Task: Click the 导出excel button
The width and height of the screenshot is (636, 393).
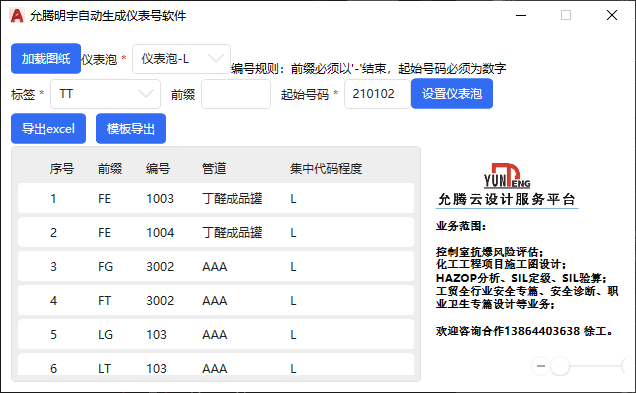Action: pyautogui.click(x=48, y=129)
